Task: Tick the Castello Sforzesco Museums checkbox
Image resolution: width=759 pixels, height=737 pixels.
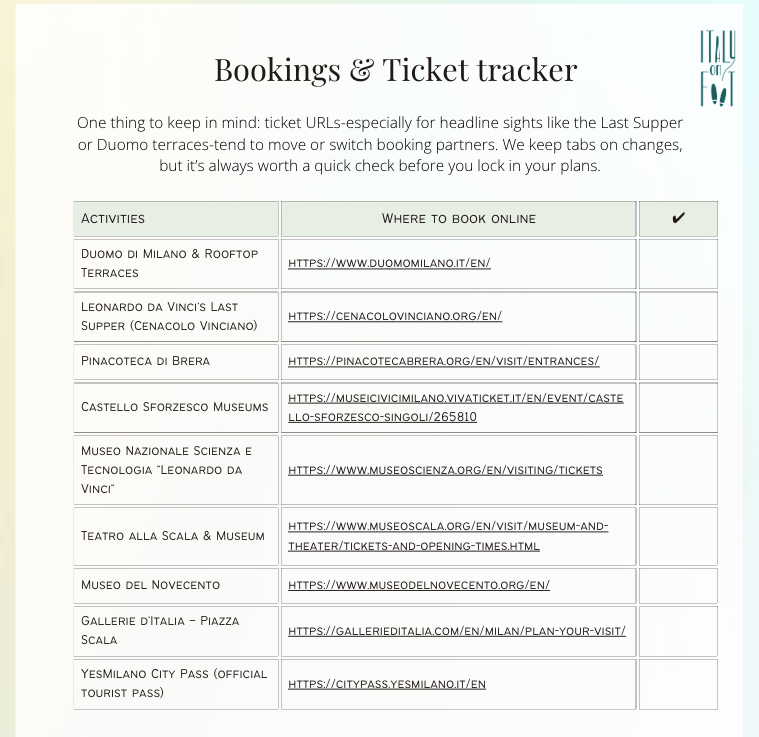Action: click(678, 407)
